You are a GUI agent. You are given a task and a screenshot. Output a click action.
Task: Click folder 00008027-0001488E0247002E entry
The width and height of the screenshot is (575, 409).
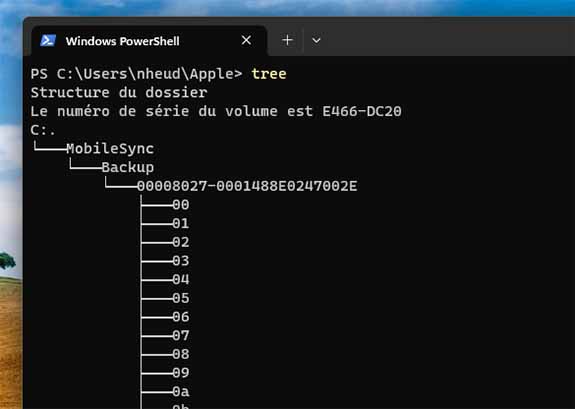(x=247, y=186)
